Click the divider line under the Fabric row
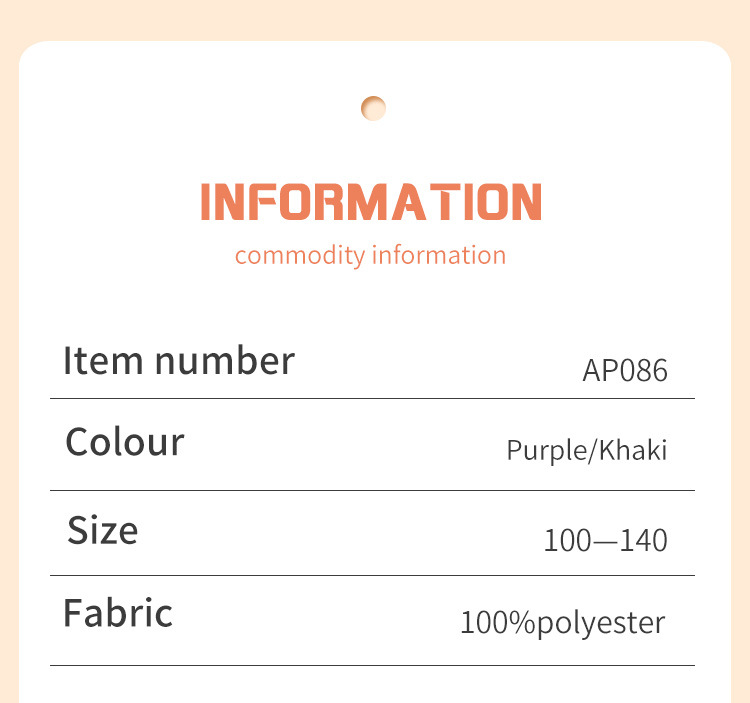Screen dimensions: 750x703 pos(372,665)
